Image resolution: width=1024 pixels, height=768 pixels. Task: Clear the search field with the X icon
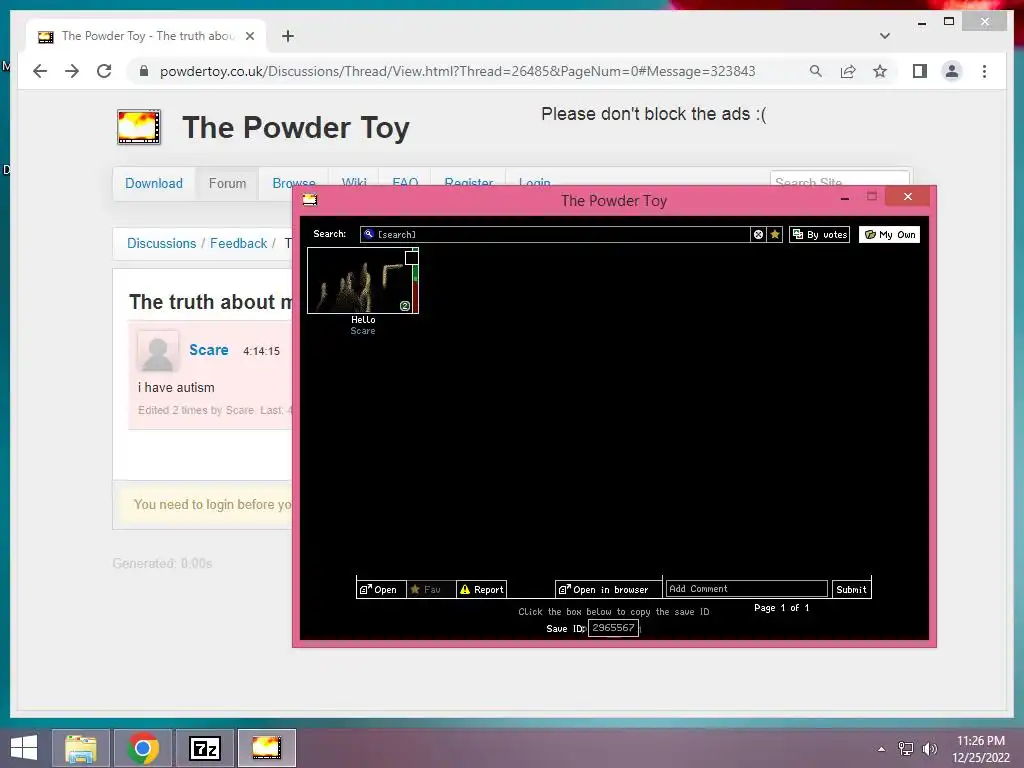coord(758,234)
